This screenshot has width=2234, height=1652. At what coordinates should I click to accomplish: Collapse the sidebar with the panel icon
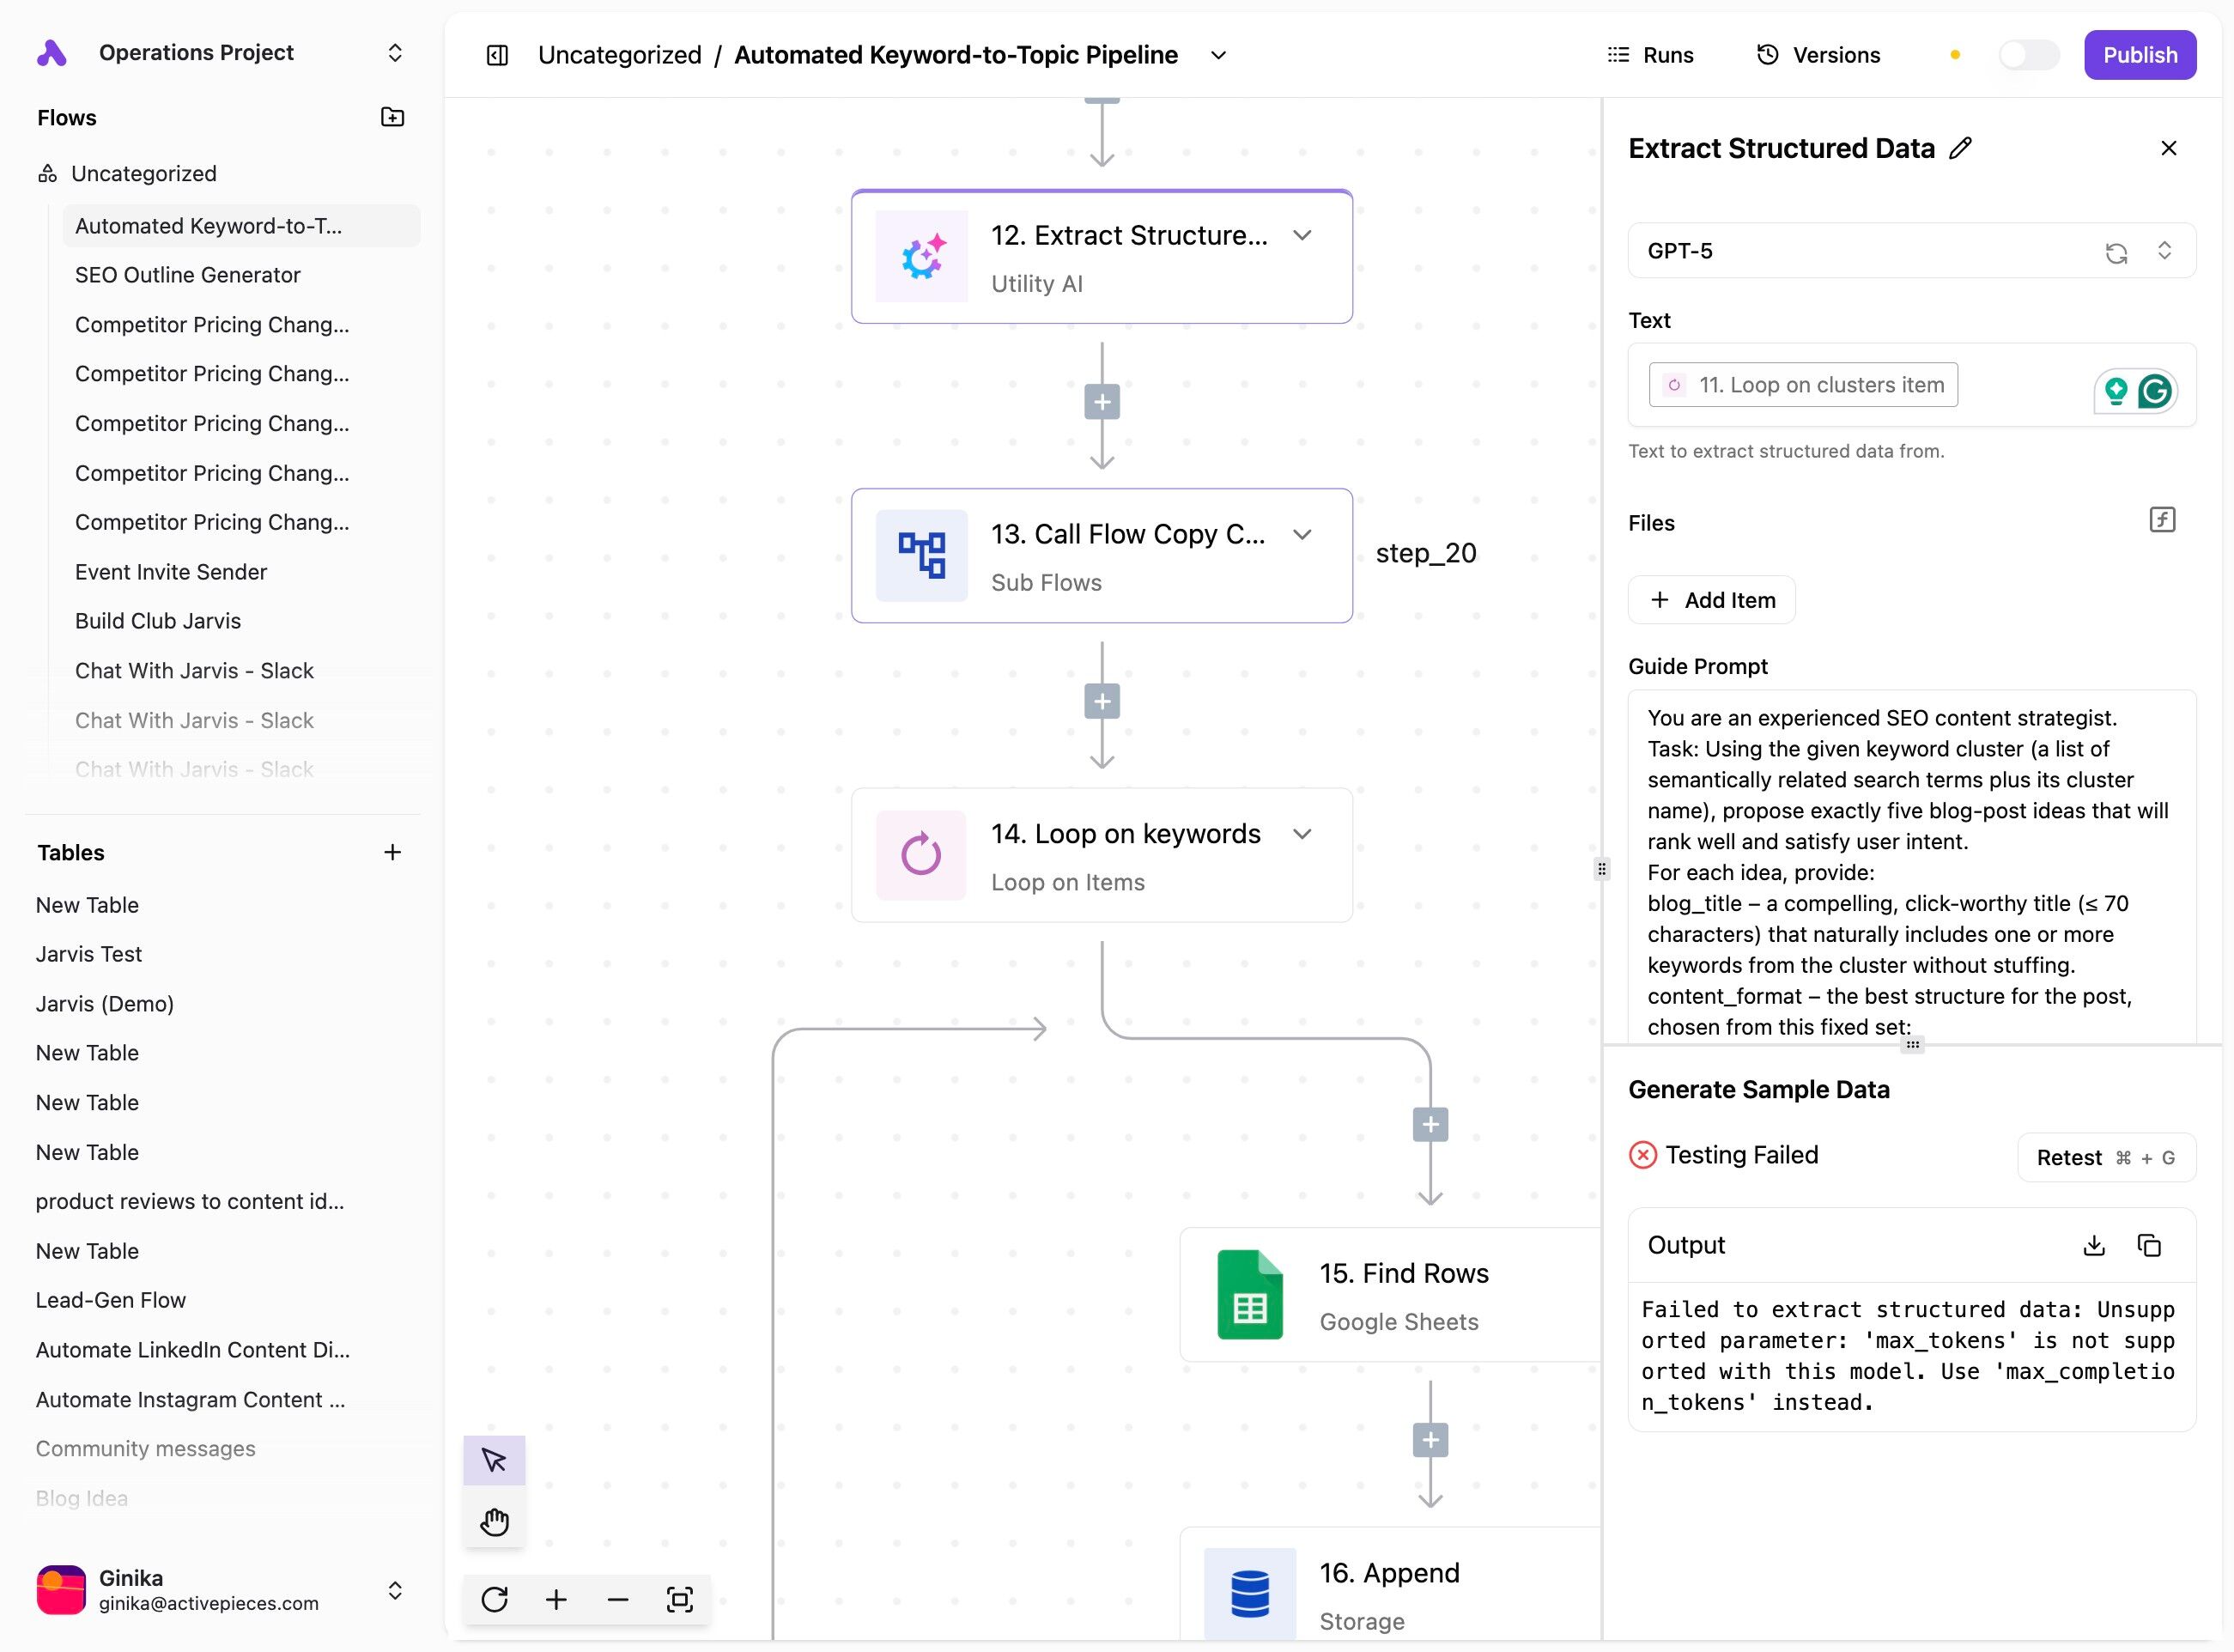[x=497, y=55]
